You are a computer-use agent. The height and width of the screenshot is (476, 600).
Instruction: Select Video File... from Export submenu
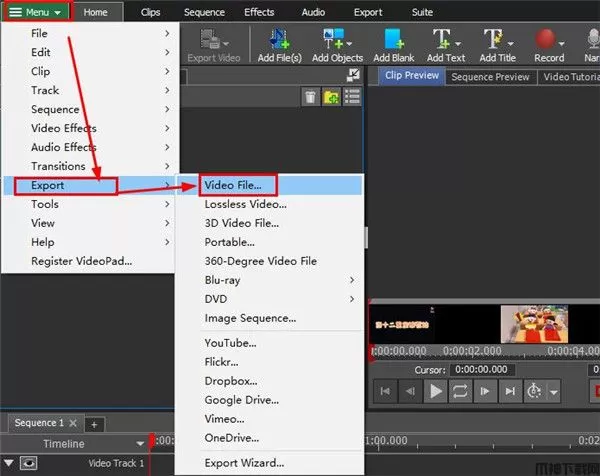(233, 185)
